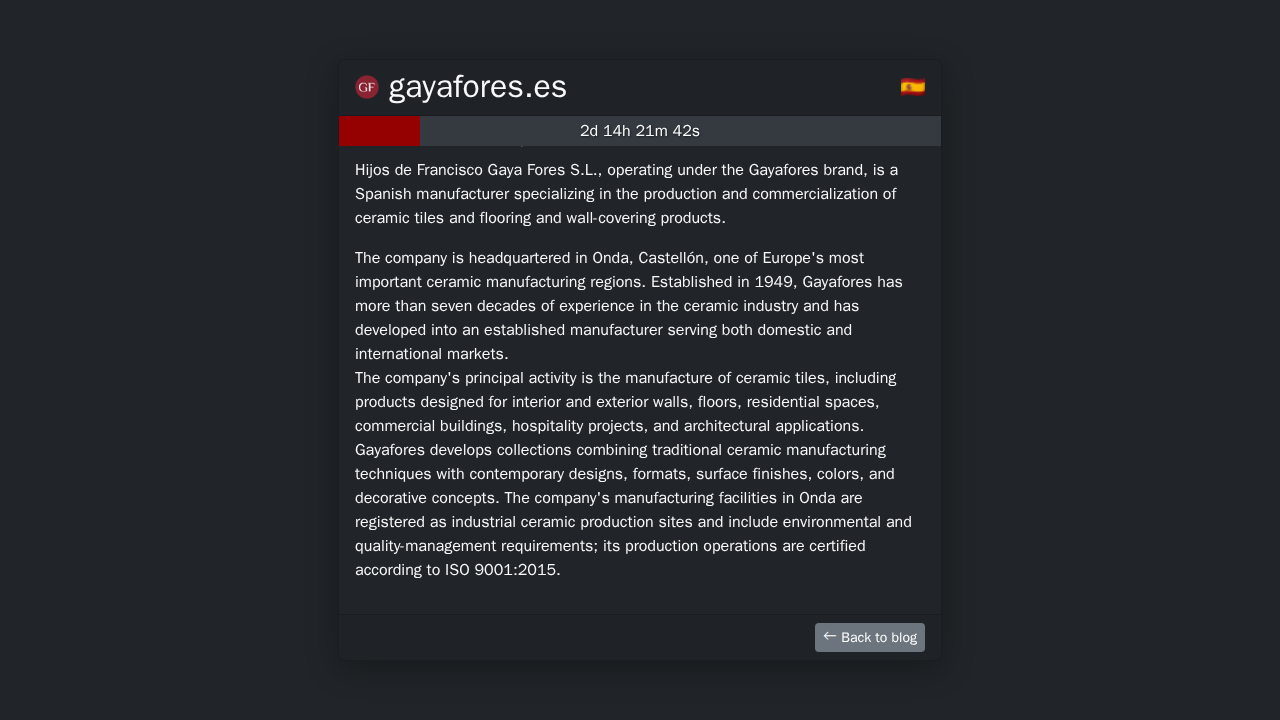Click the line 'international markets.'
The width and height of the screenshot is (1280, 720).
pos(432,354)
